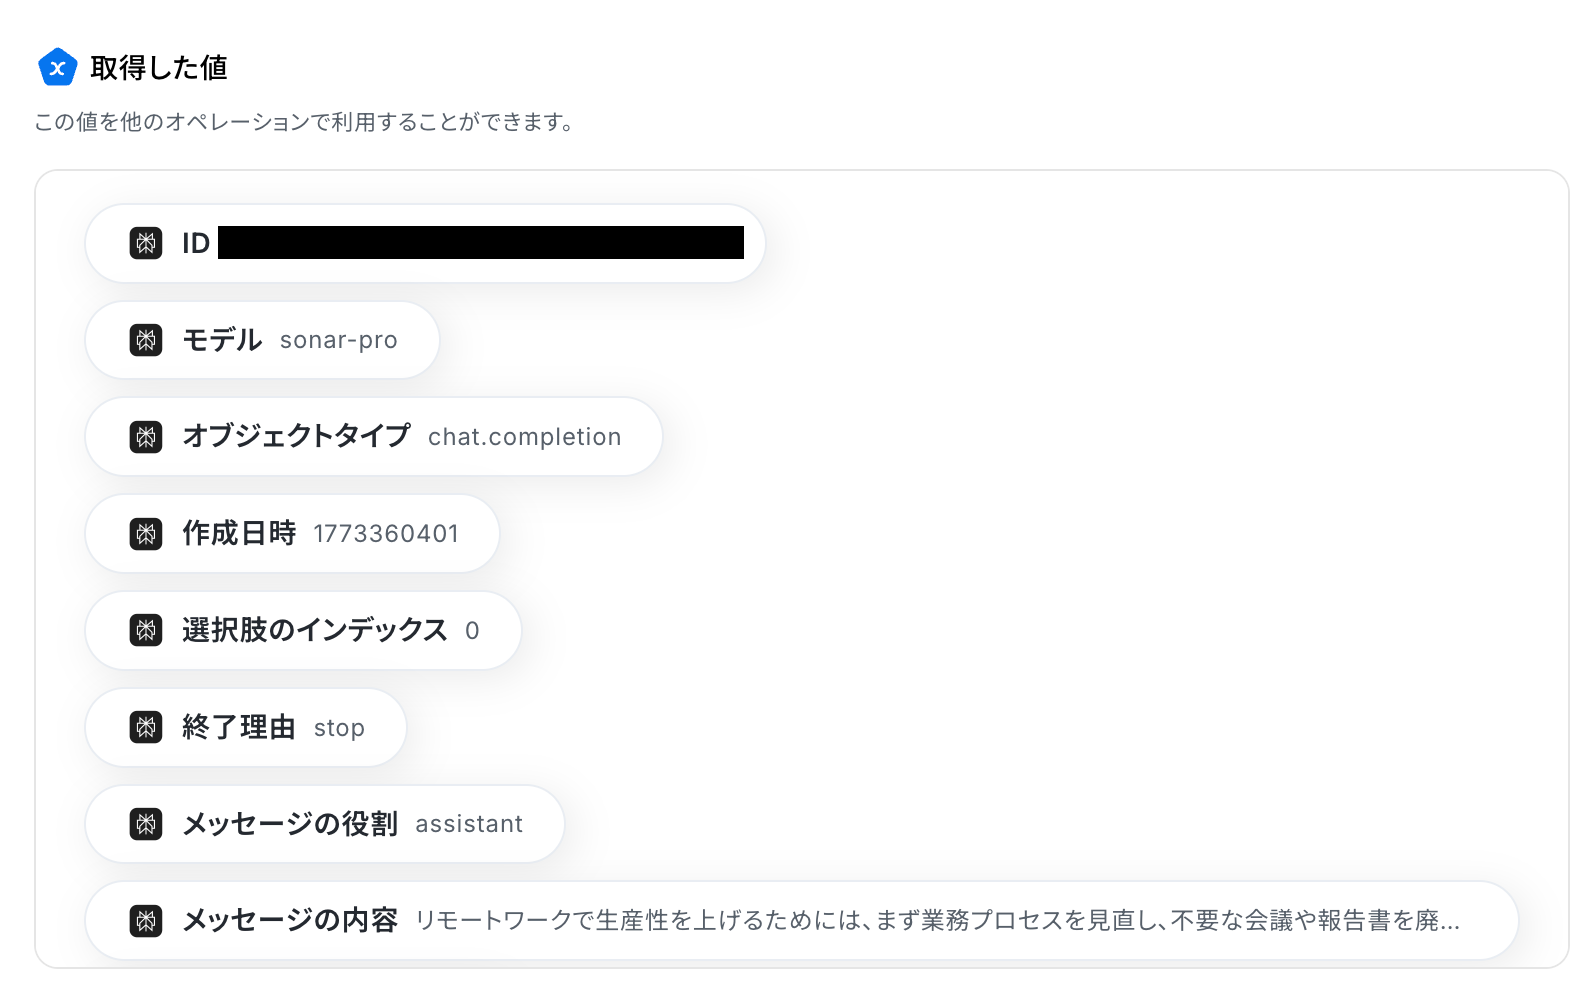Click the Perplexity icon in the ID row
Viewport: 1590px width, 990px height.
click(x=146, y=243)
